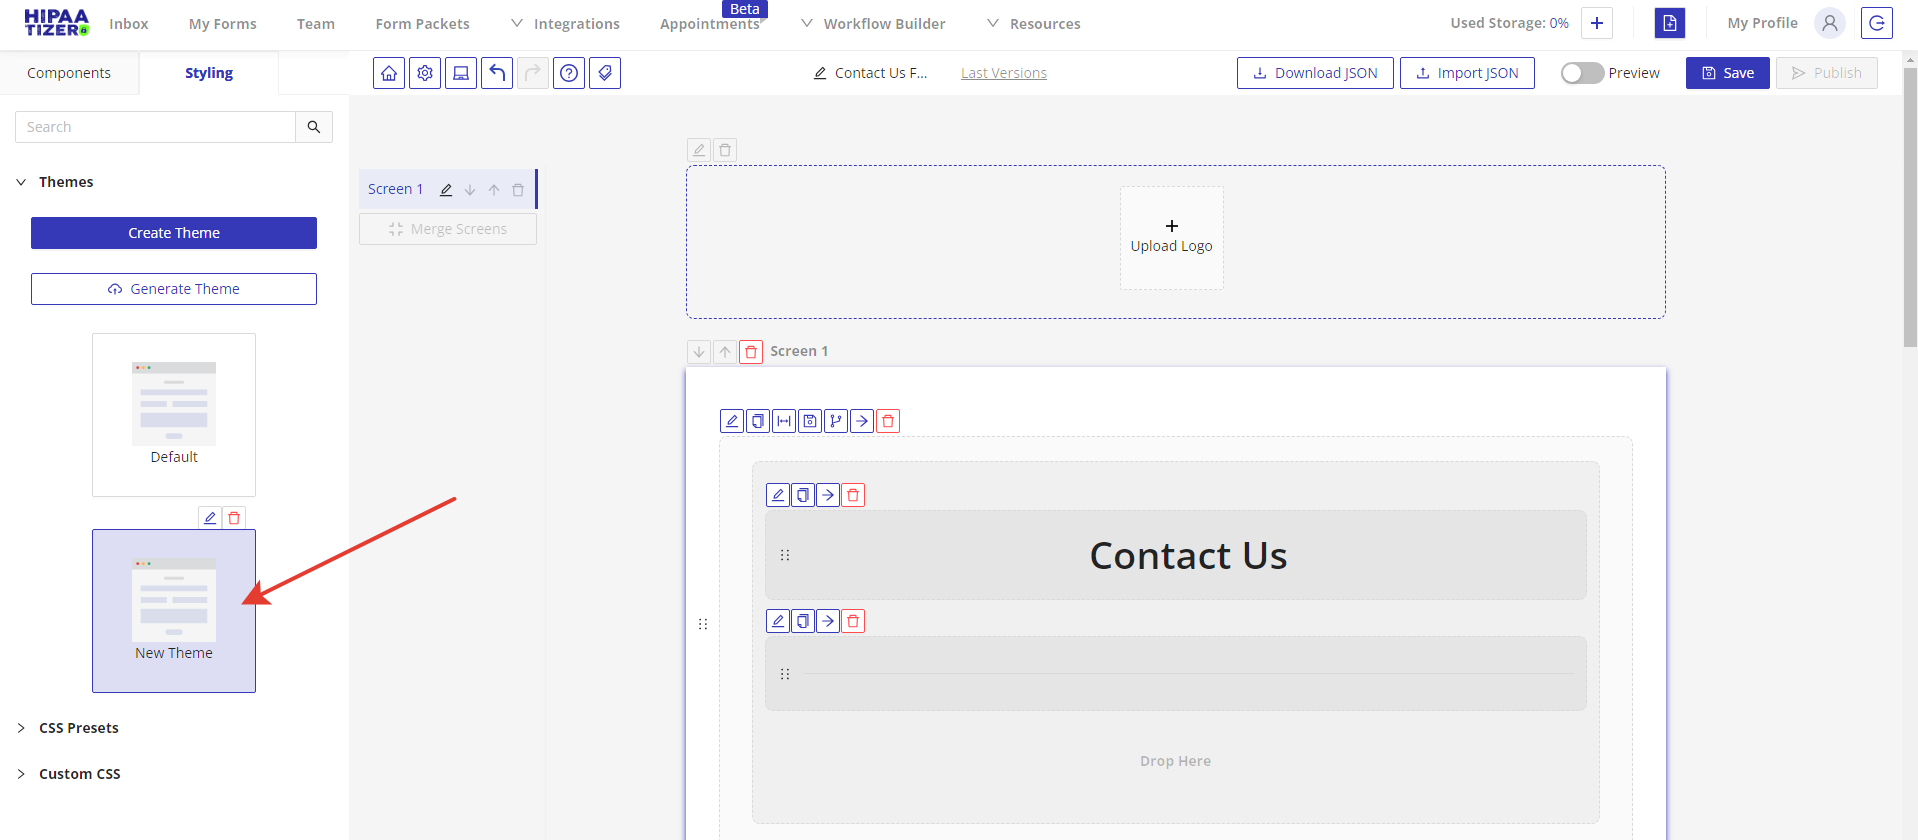The height and width of the screenshot is (840, 1918).
Task: Select the Default theme thumbnail
Action: pyautogui.click(x=174, y=414)
